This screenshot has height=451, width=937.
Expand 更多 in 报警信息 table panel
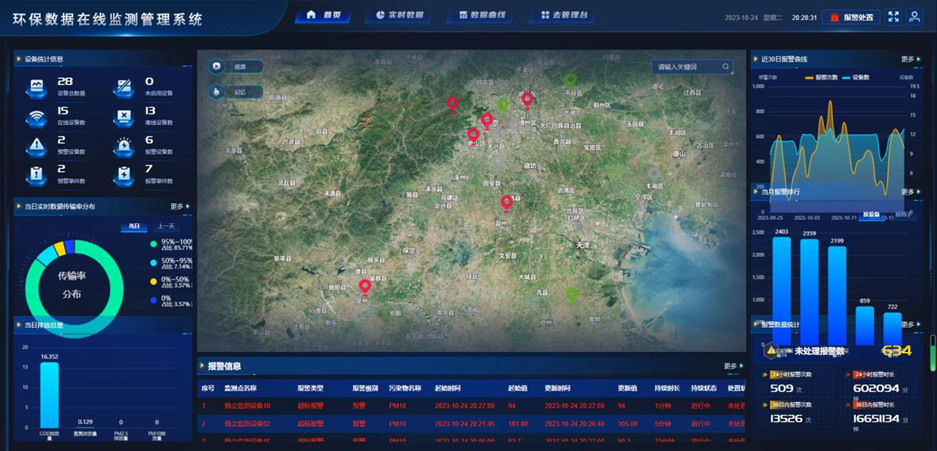coord(733,367)
